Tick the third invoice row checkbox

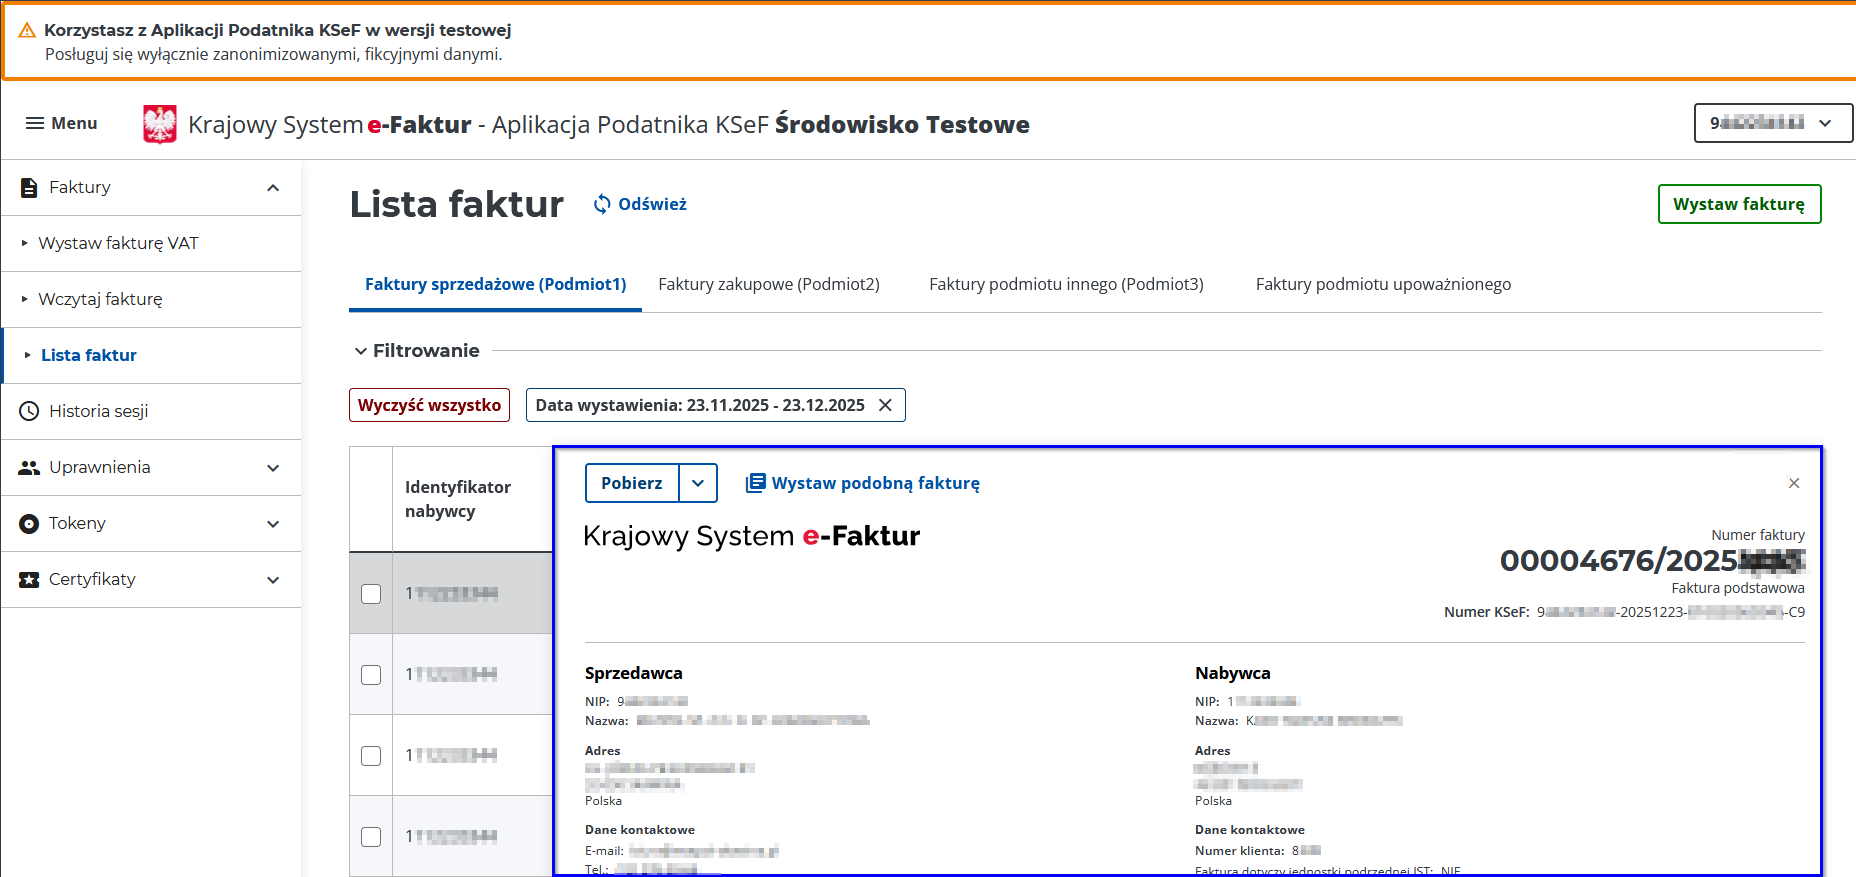point(371,756)
